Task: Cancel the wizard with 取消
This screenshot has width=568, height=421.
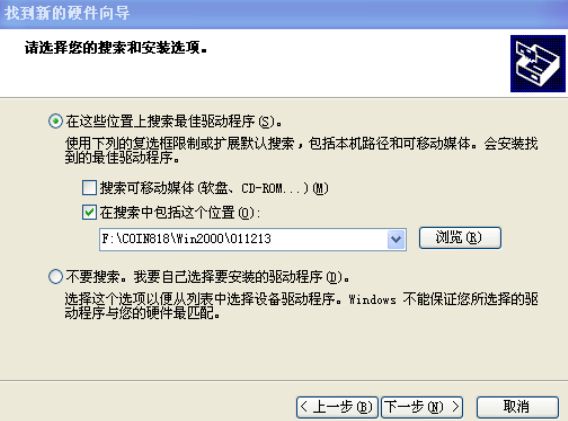Action: coord(517,407)
